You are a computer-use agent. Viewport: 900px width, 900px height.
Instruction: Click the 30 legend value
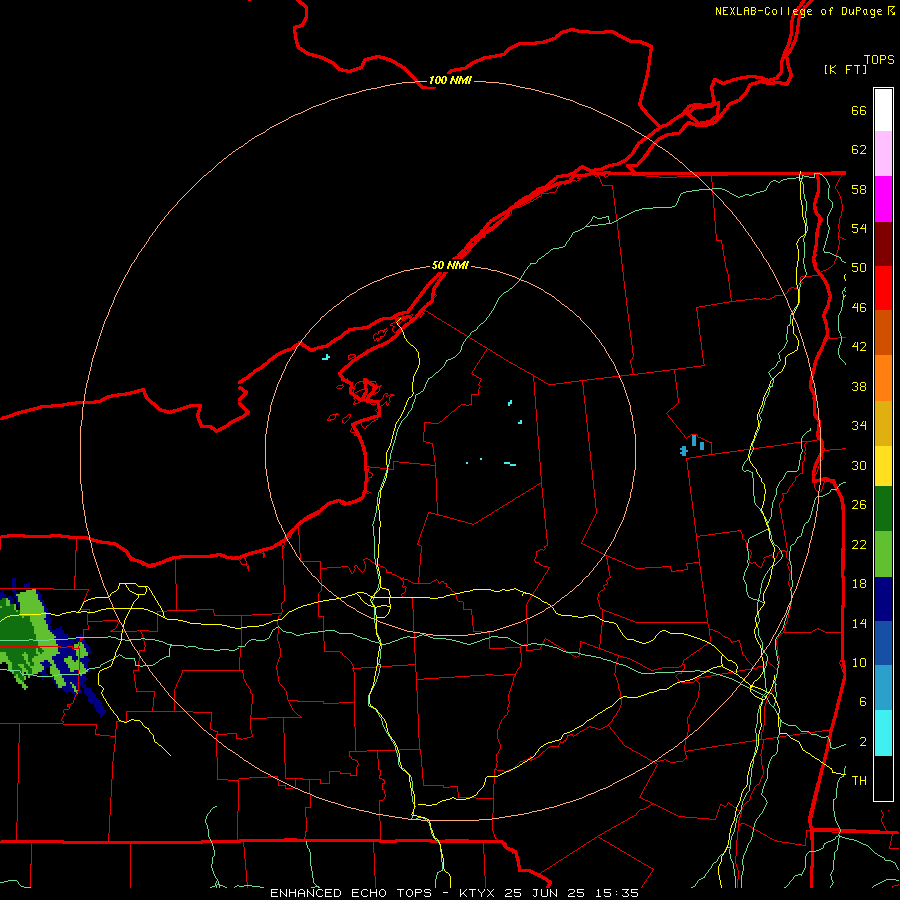859,465
